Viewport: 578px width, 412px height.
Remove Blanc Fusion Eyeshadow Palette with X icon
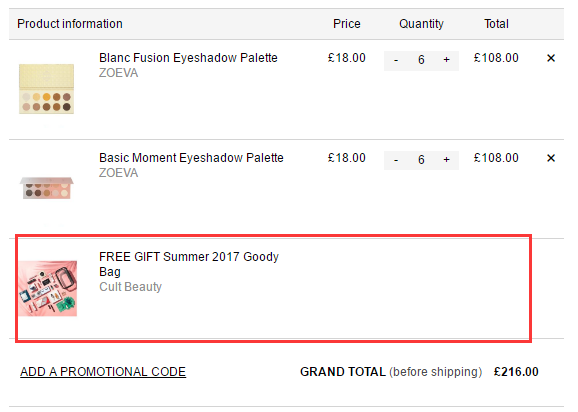click(x=551, y=58)
